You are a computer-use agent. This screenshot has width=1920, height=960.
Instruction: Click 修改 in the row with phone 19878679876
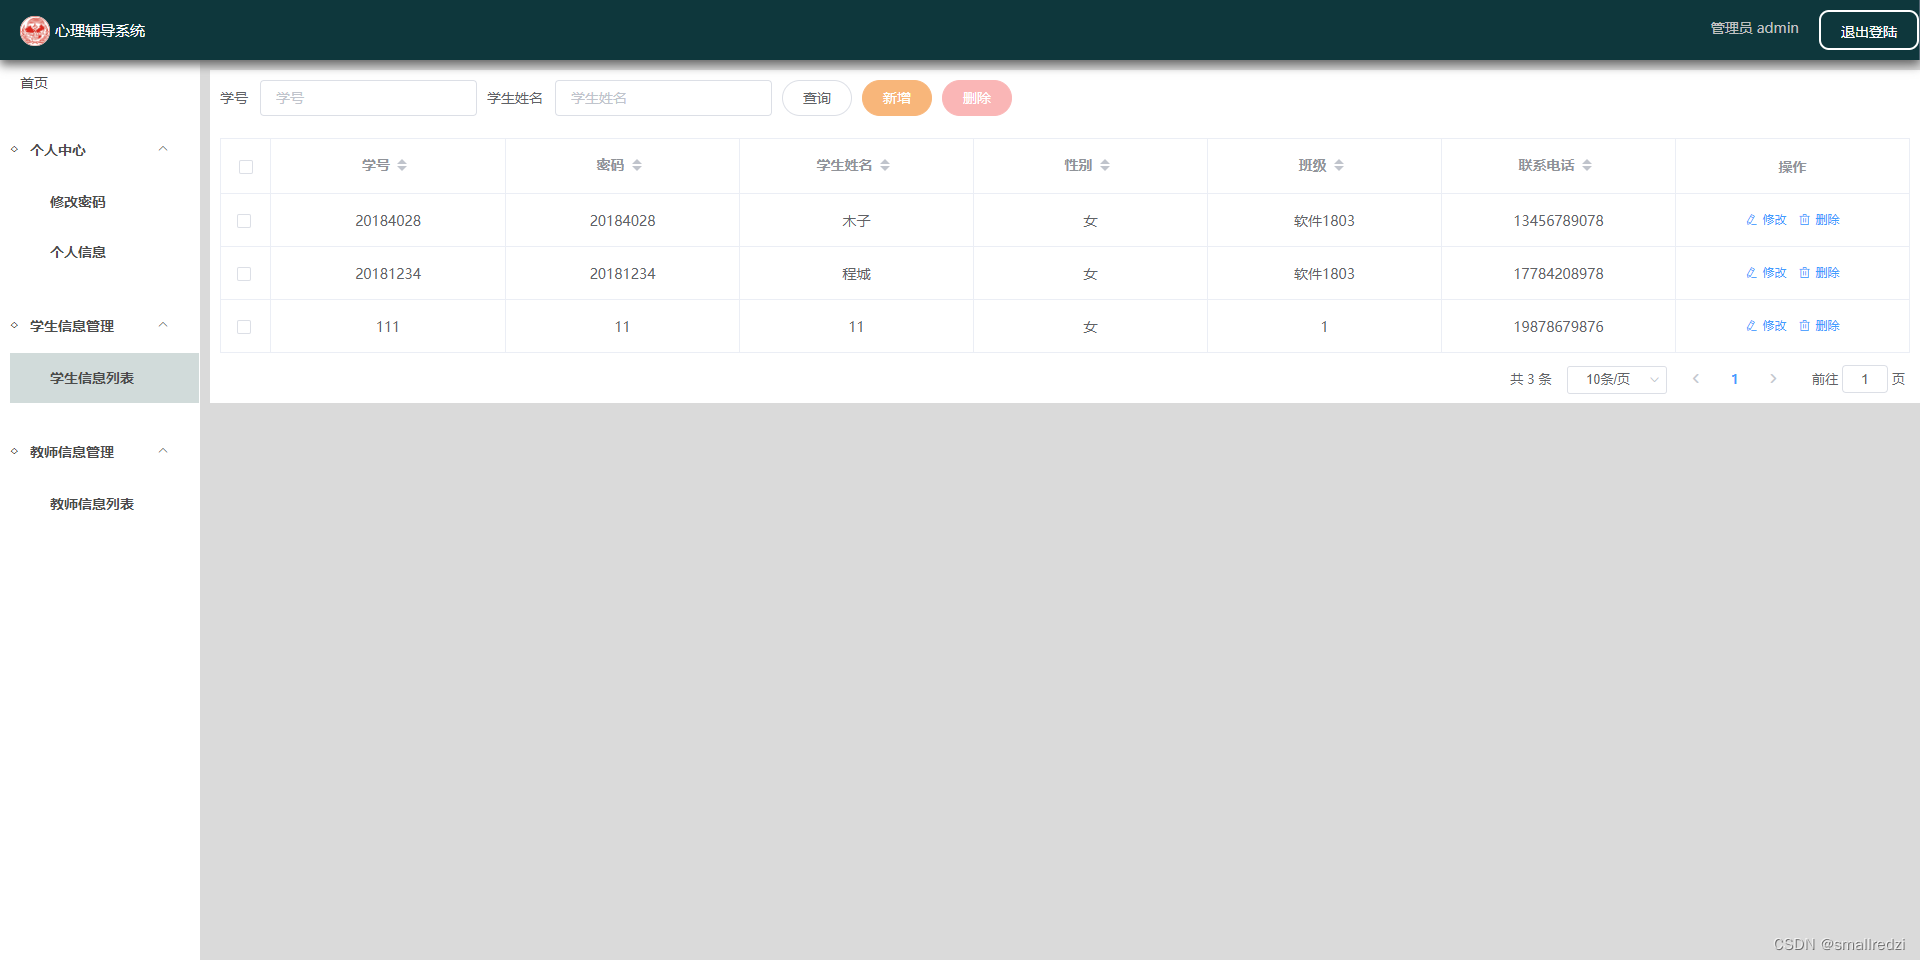tap(1766, 326)
